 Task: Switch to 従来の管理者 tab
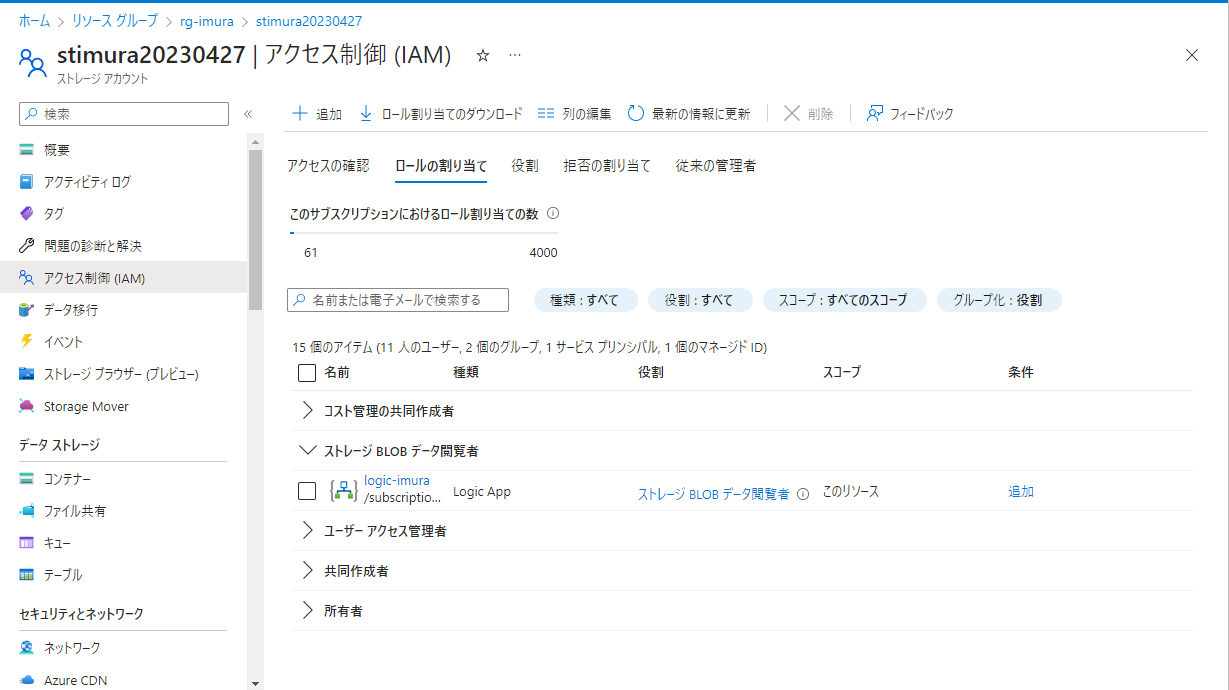click(716, 166)
